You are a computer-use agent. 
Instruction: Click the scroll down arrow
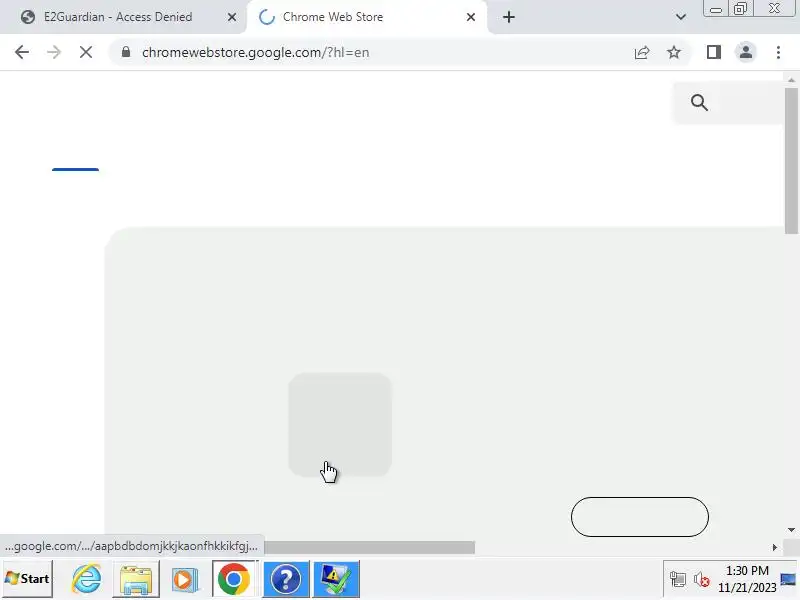coord(791,530)
